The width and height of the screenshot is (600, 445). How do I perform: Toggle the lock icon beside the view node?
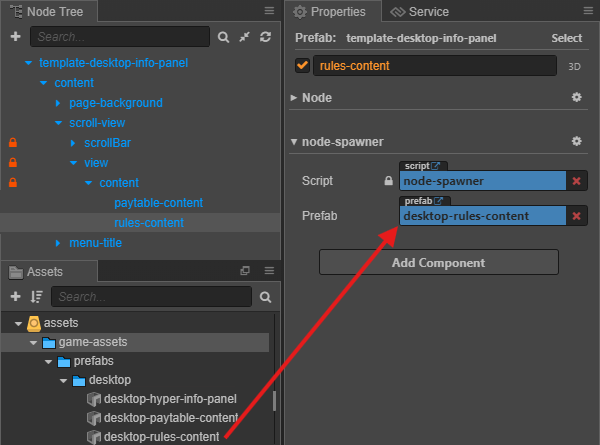click(x=13, y=163)
